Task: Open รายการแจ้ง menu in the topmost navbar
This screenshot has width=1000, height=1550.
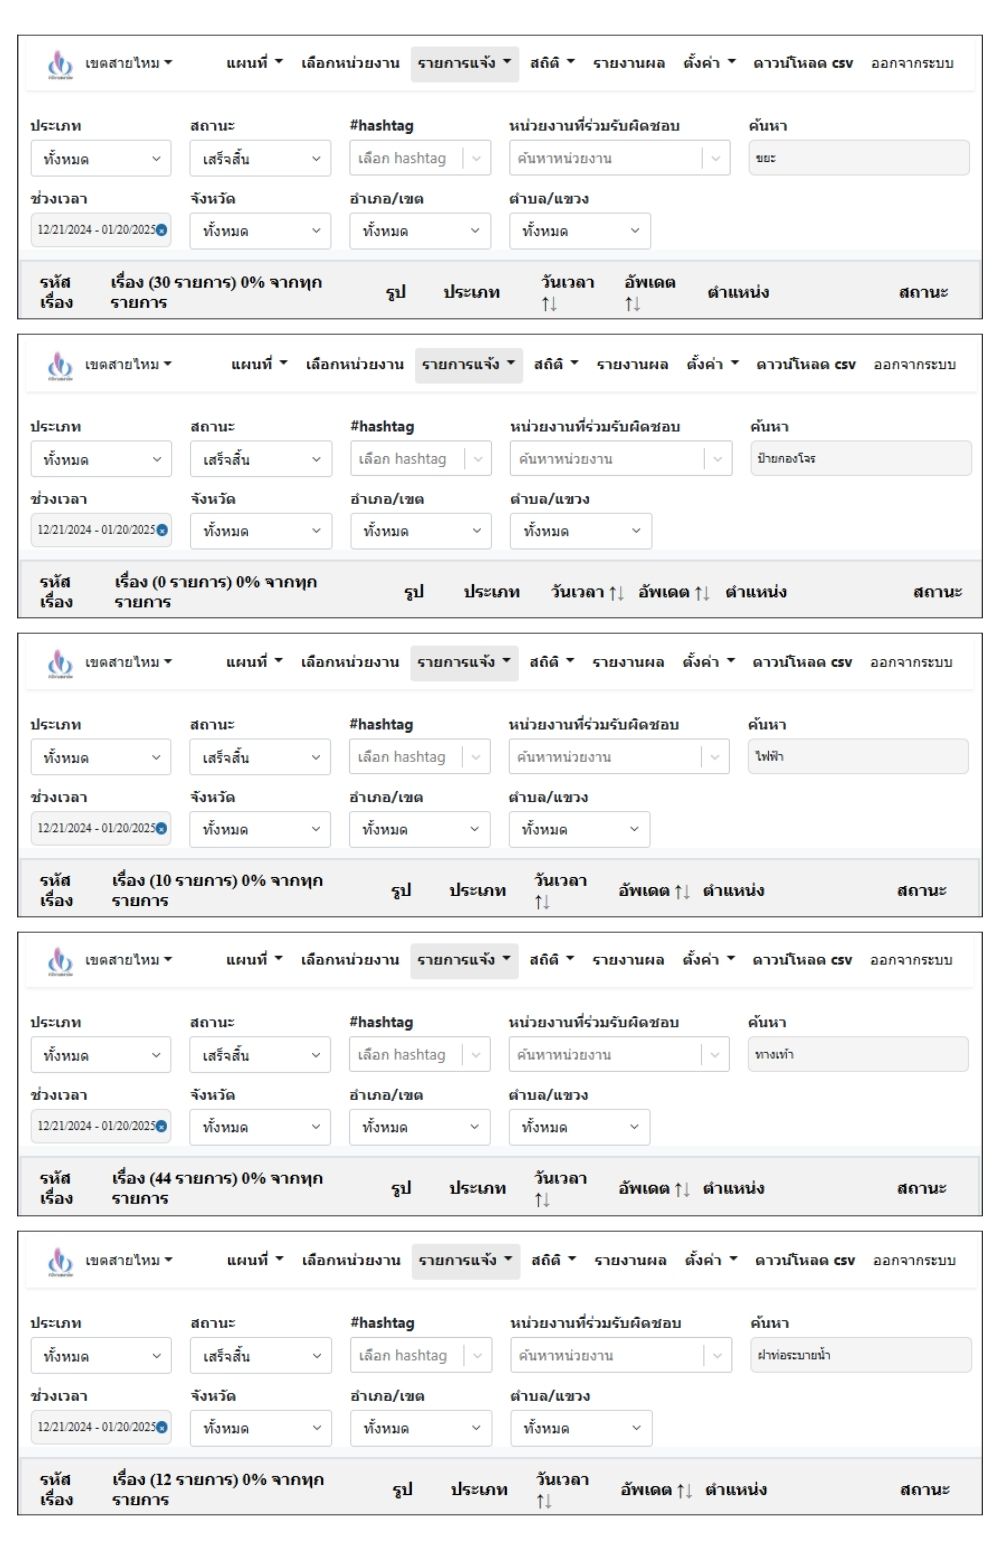Action: 464,63
